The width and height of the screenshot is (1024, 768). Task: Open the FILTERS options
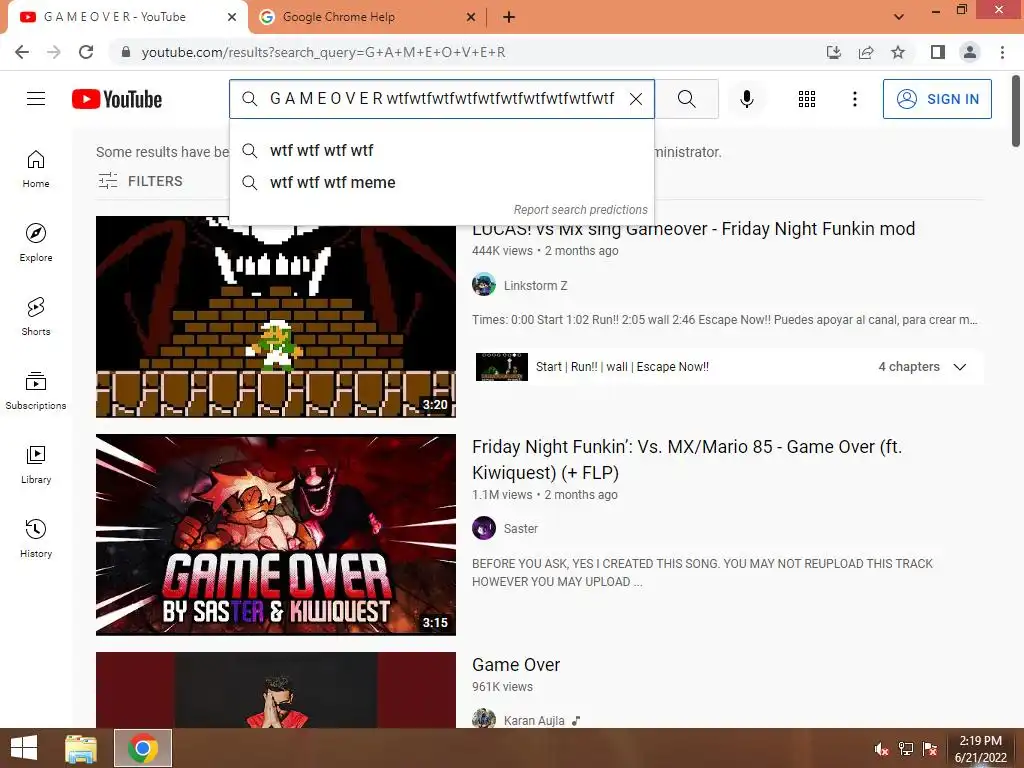click(140, 181)
